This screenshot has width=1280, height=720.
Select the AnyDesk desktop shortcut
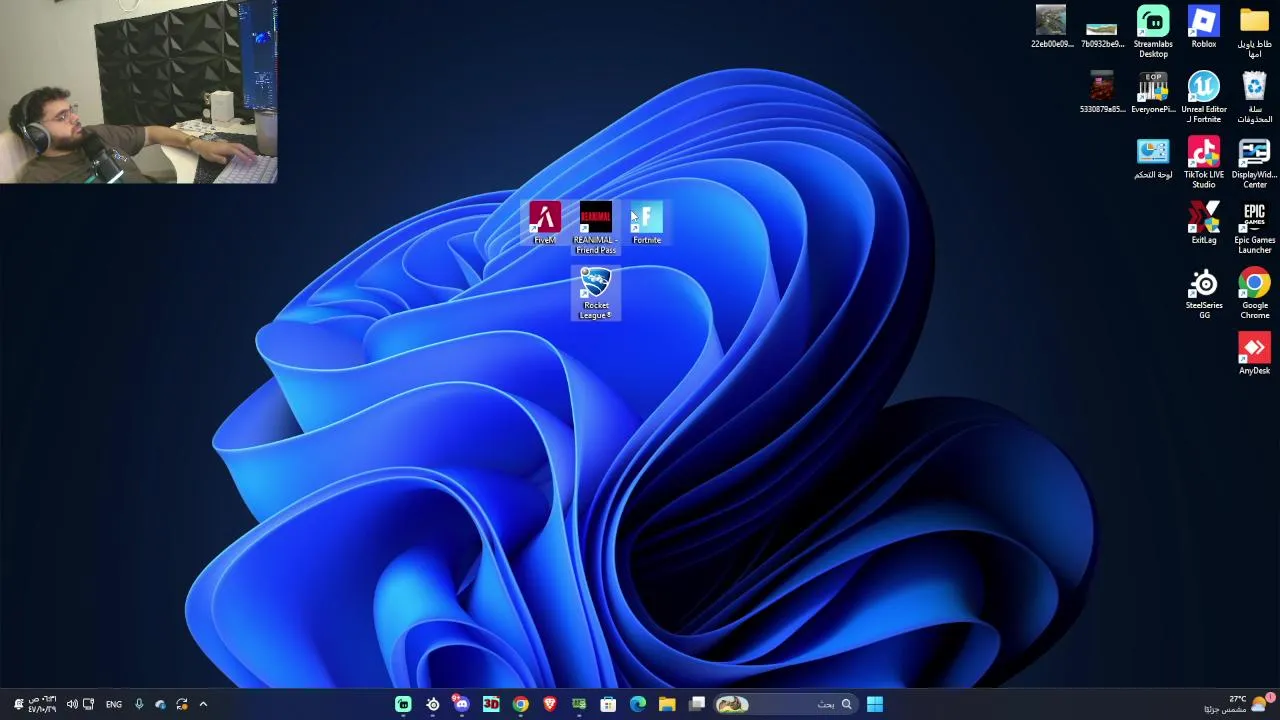click(1255, 354)
